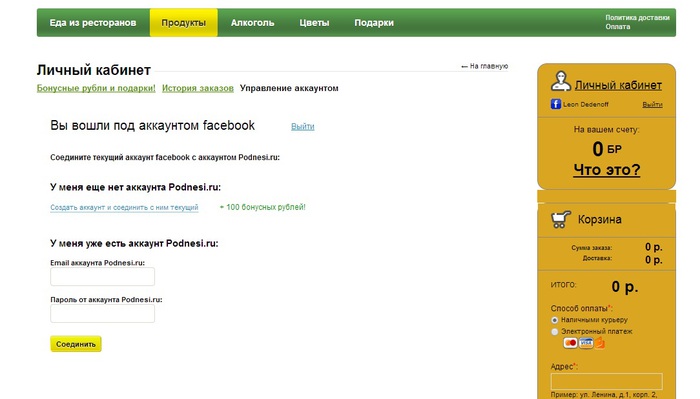Click the Что это? link
Screen dimensions: 700x399
tap(607, 170)
